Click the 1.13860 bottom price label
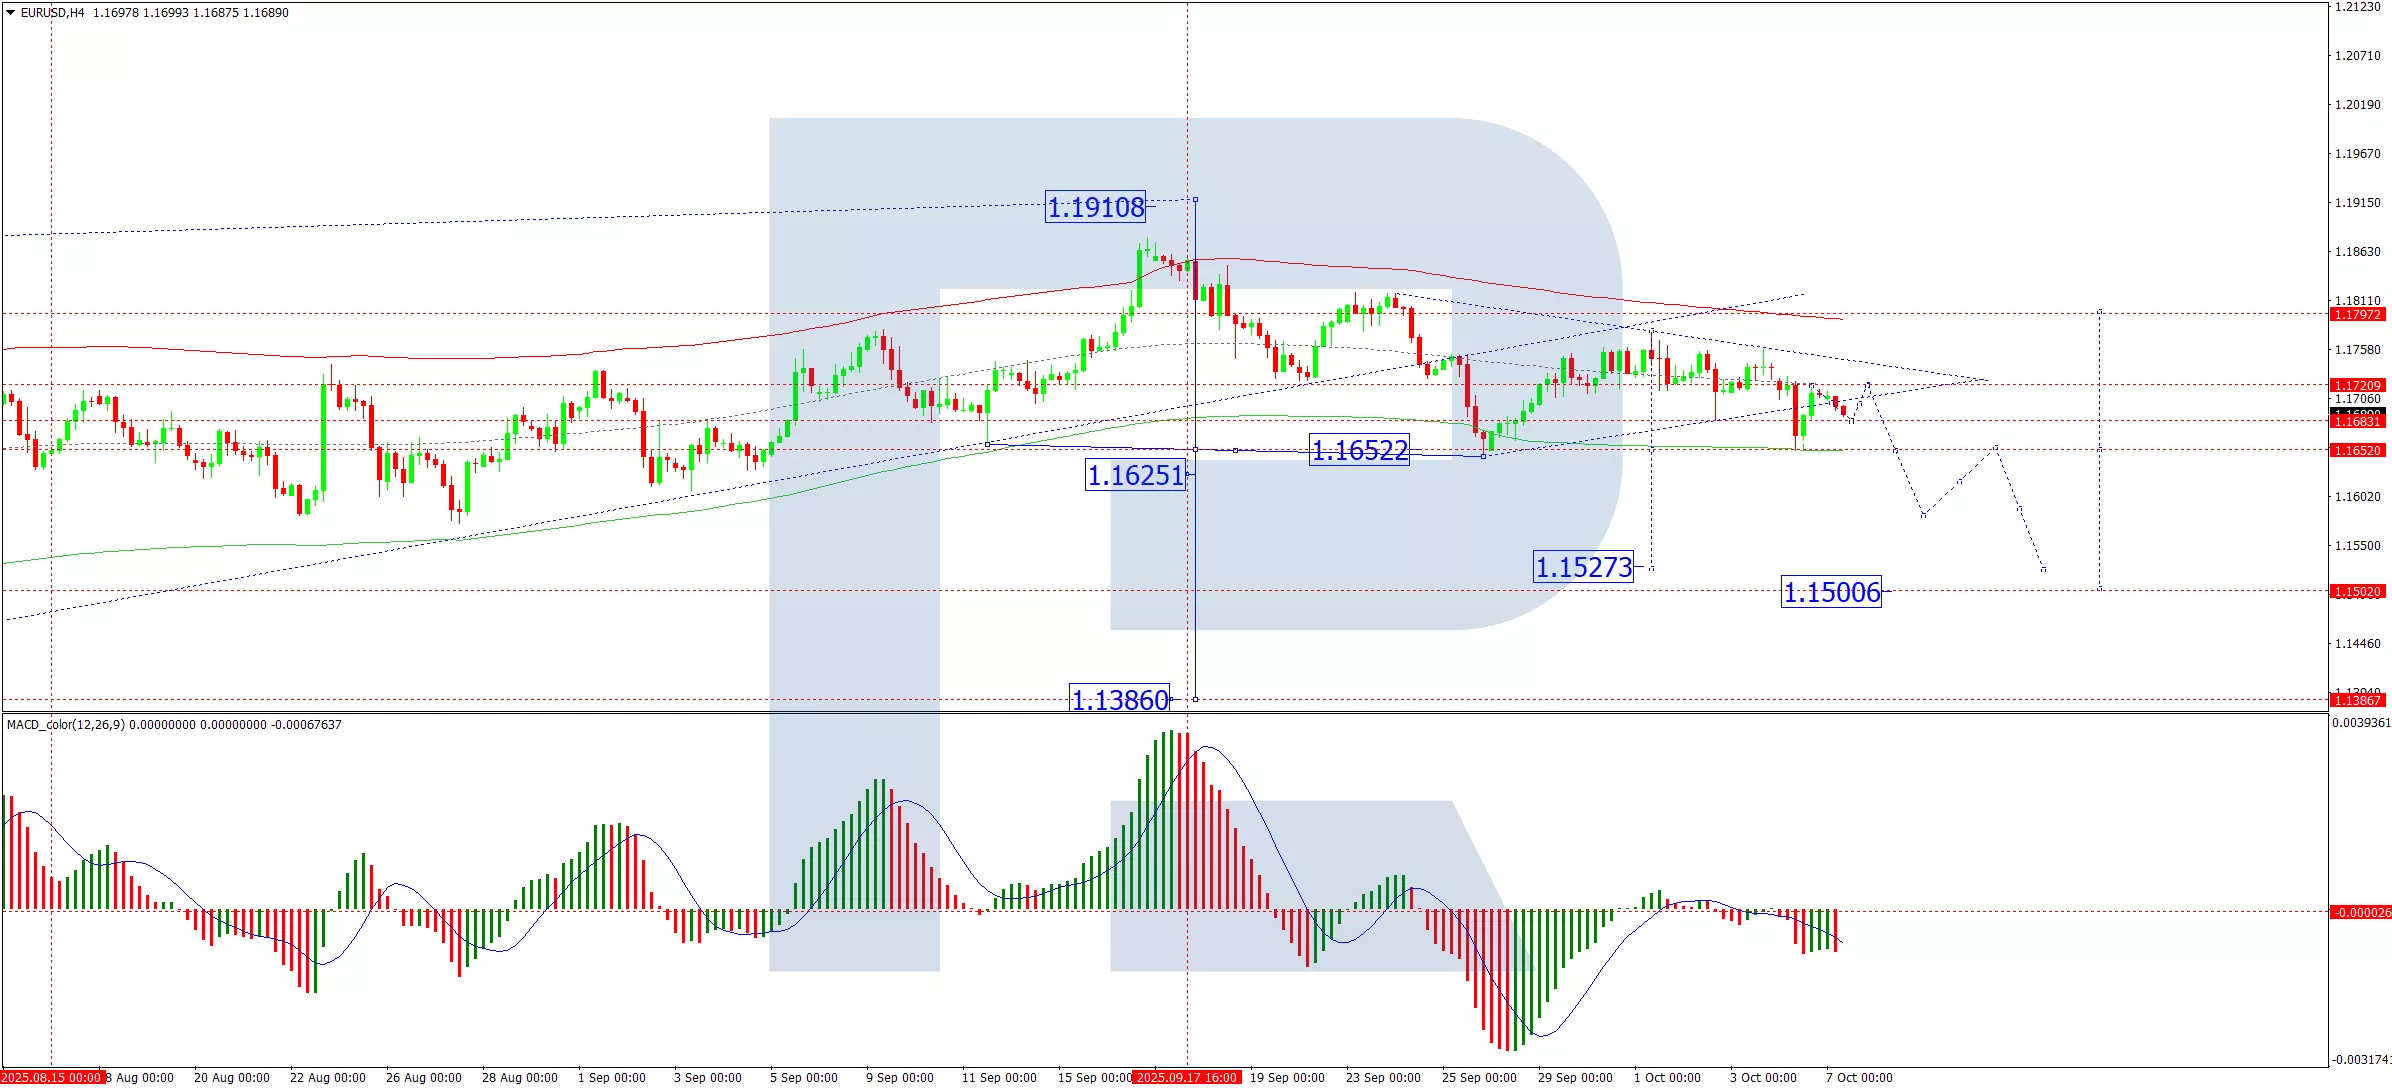 [x=1119, y=699]
